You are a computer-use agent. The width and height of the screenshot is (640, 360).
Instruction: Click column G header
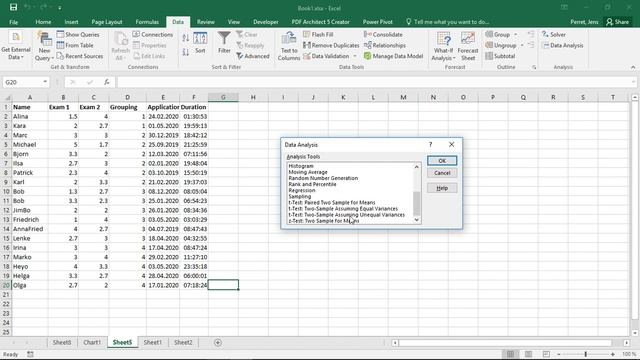(x=223, y=97)
